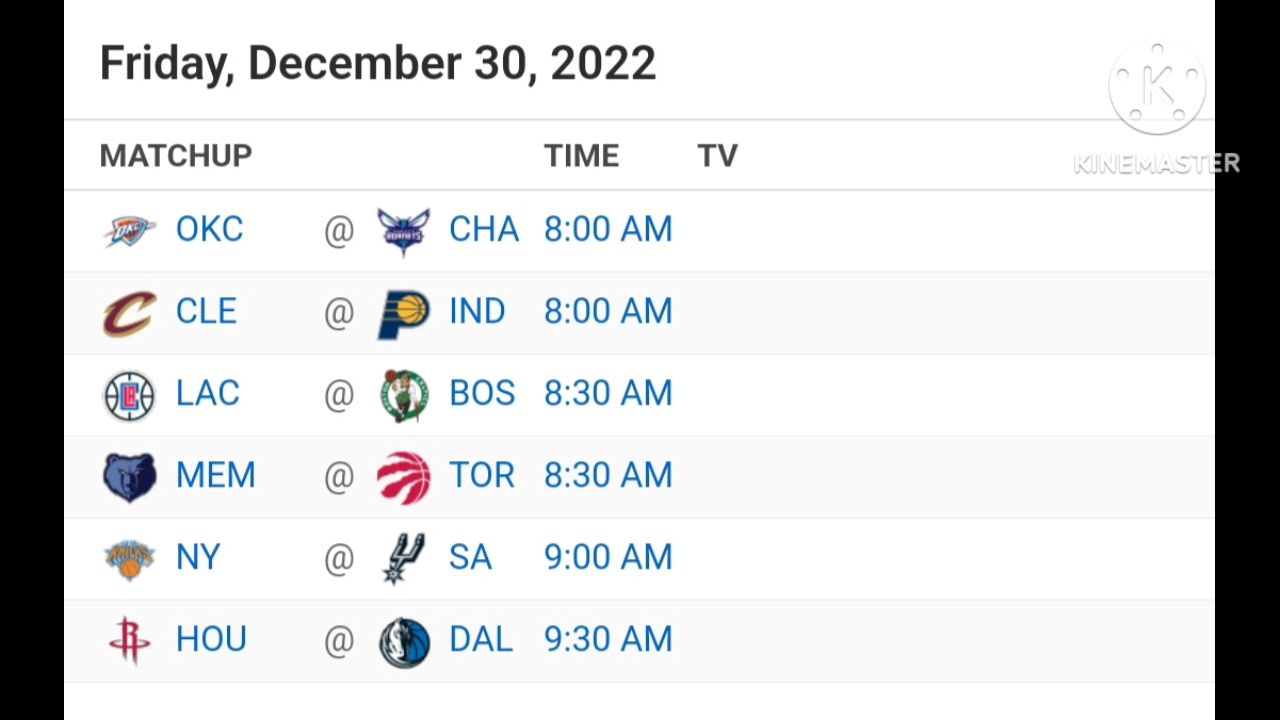Click the LA Clippers logo
The height and width of the screenshot is (720, 1280).
[129, 396]
